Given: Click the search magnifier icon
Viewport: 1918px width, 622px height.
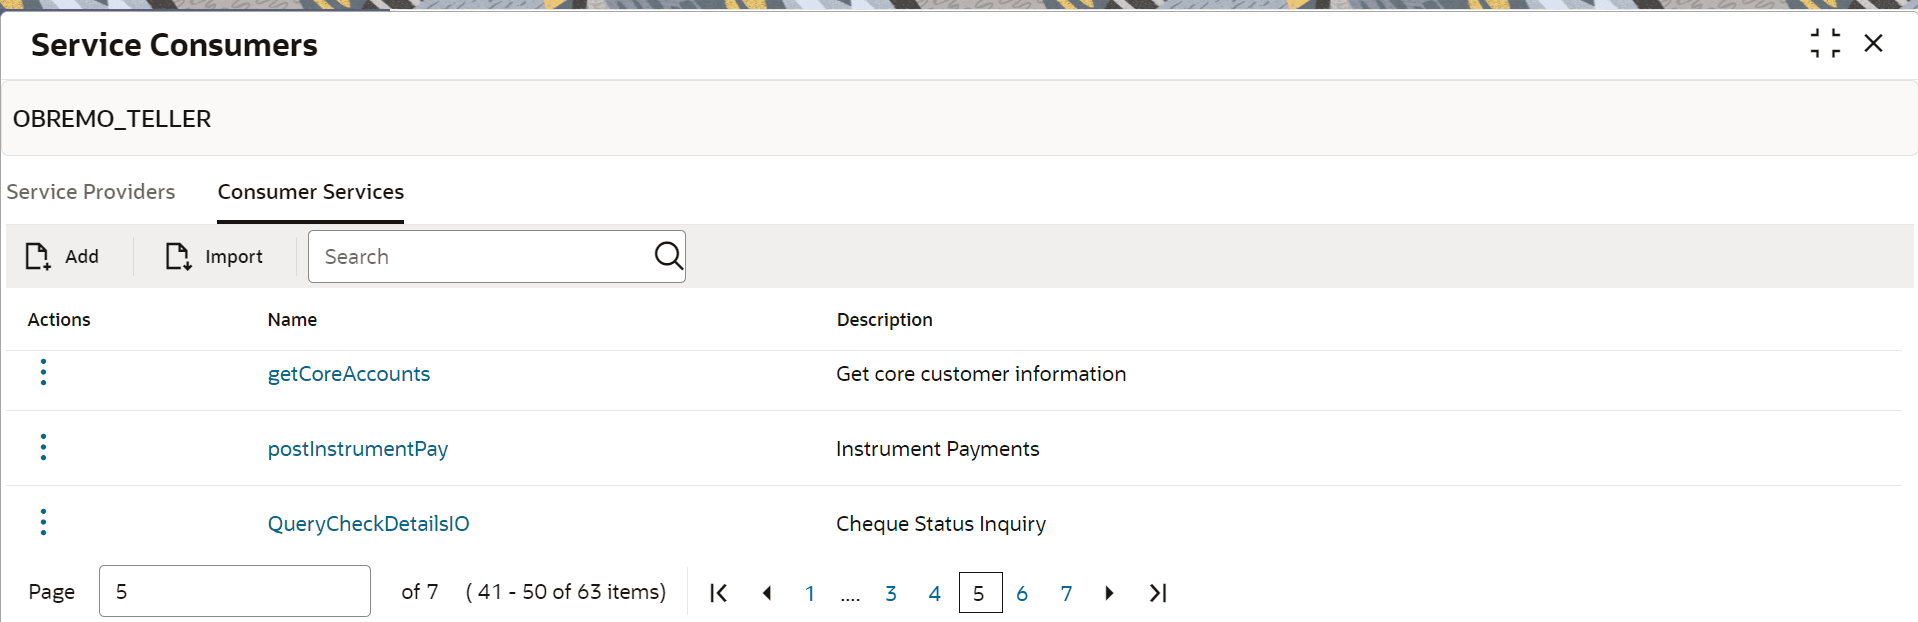Looking at the screenshot, I should pos(669,256).
